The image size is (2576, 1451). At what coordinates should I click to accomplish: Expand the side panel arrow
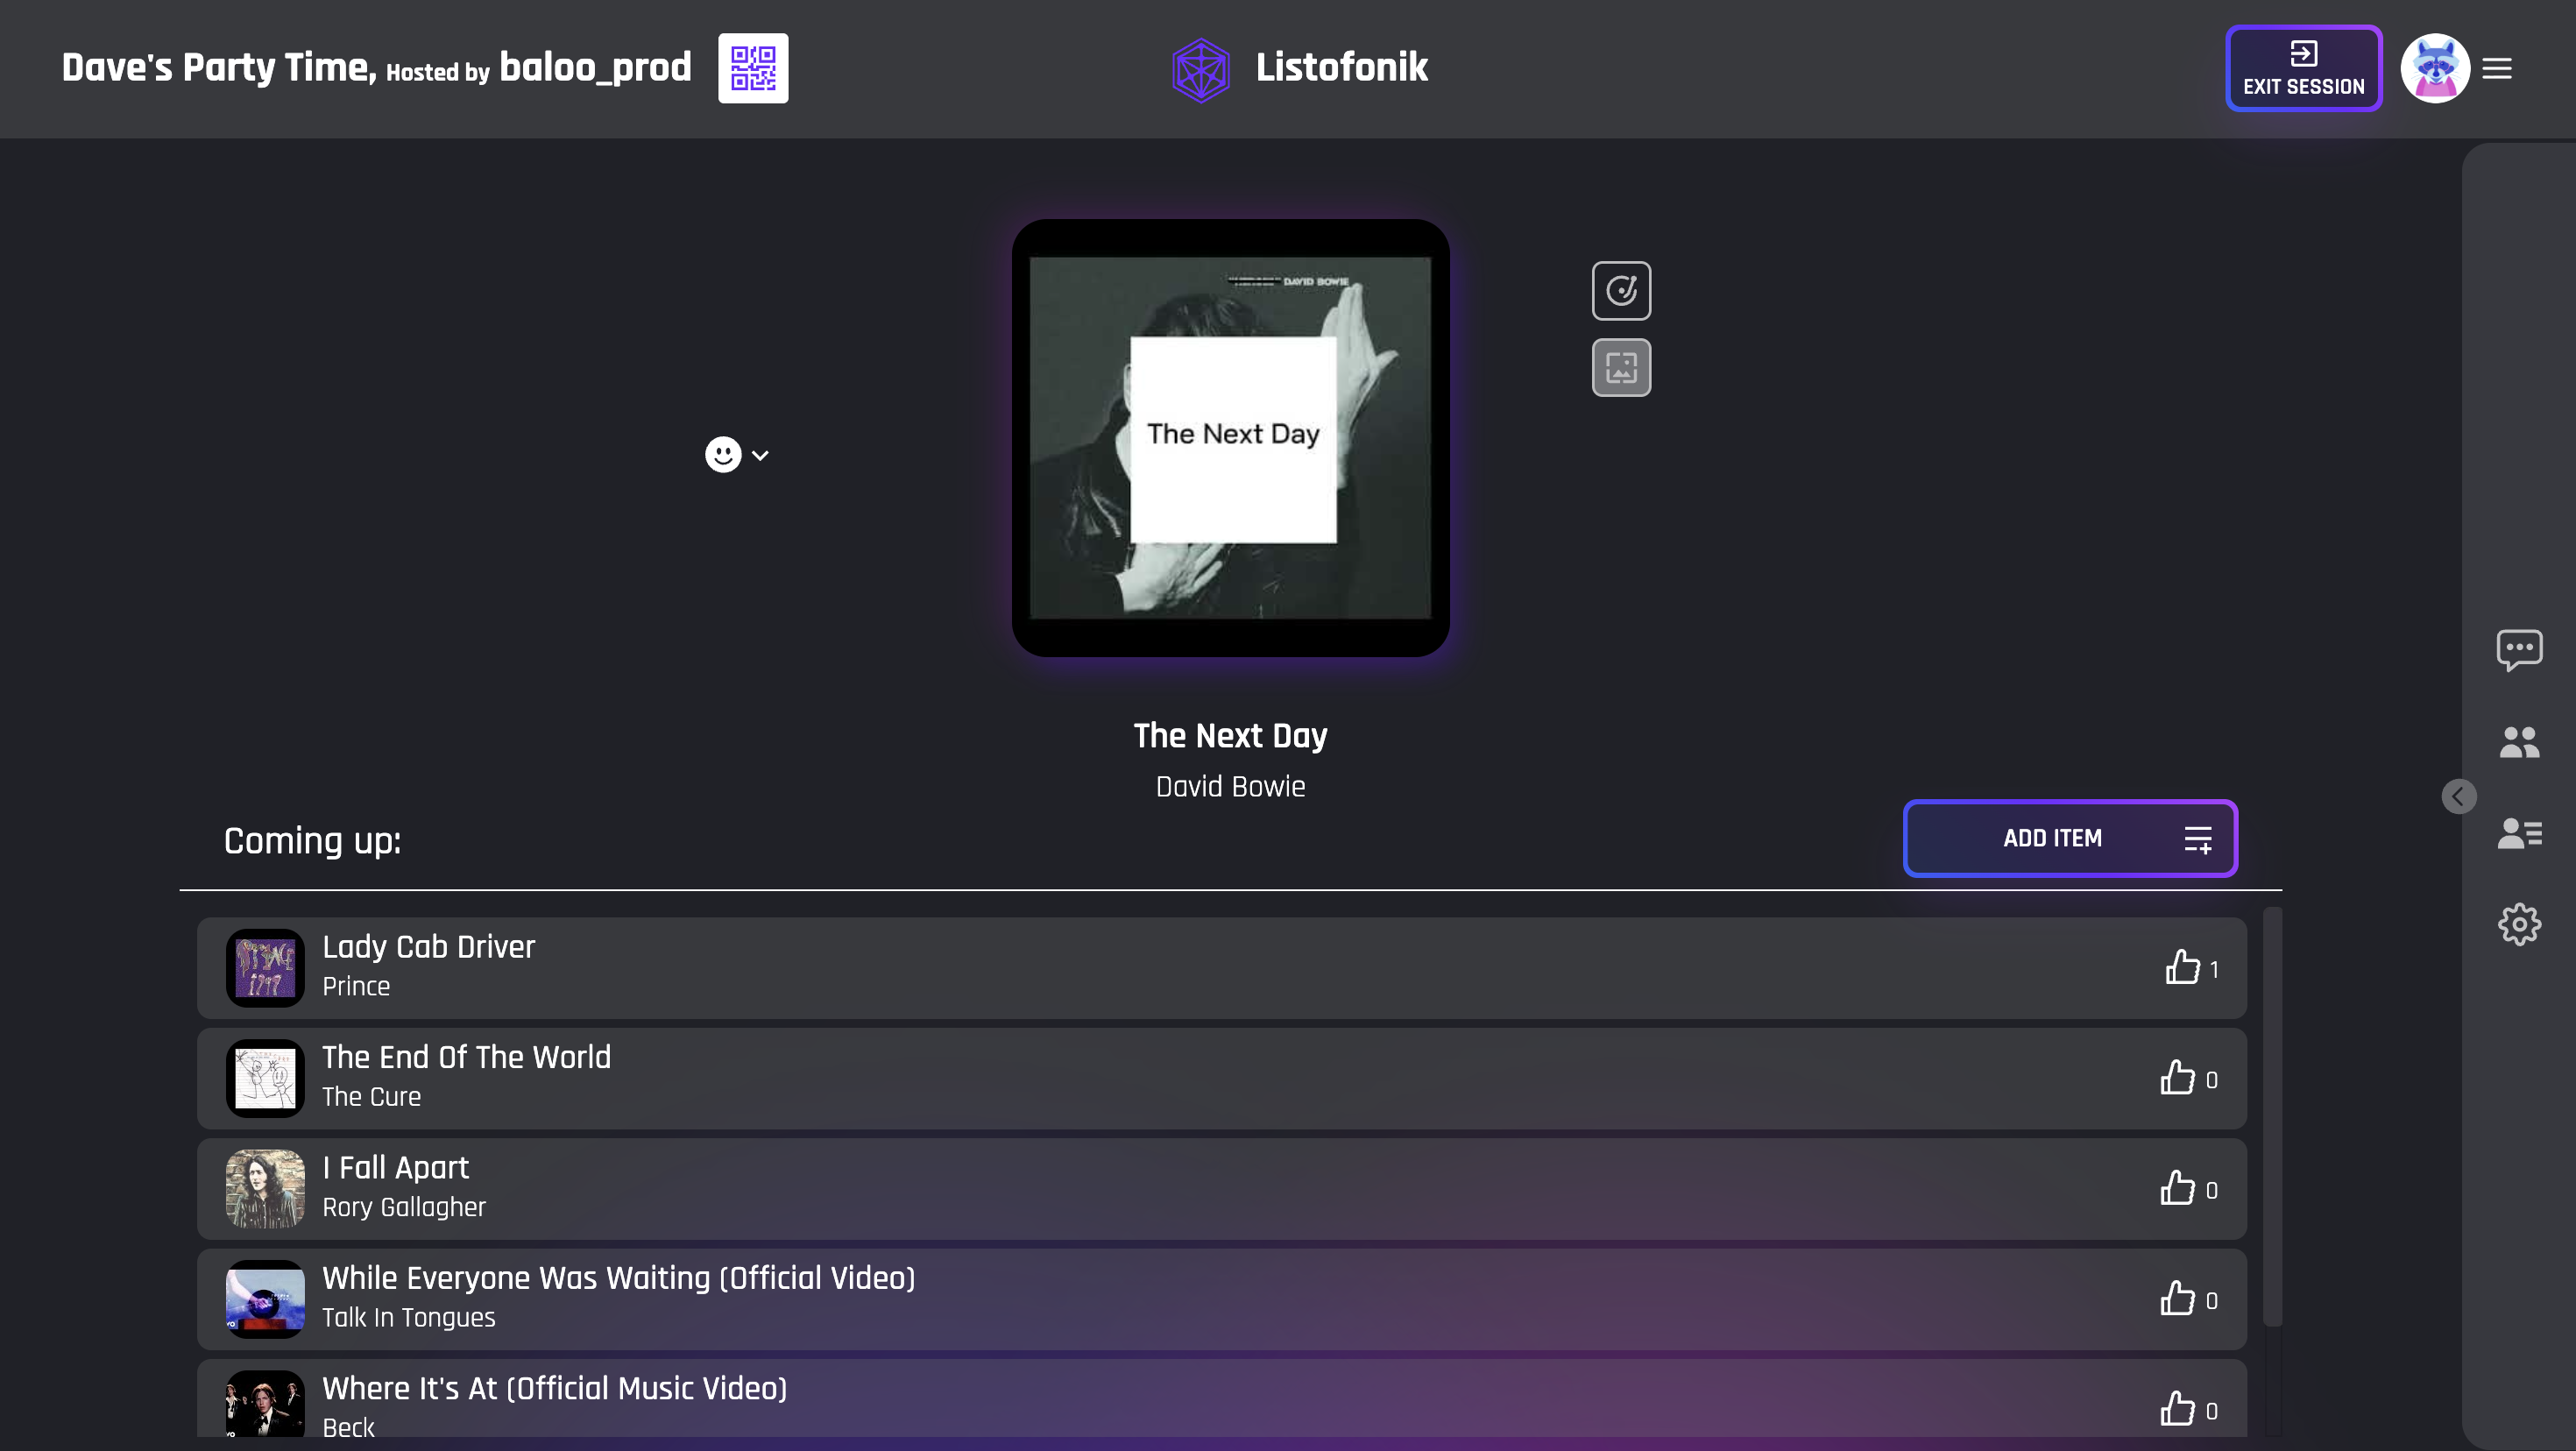[2459, 797]
